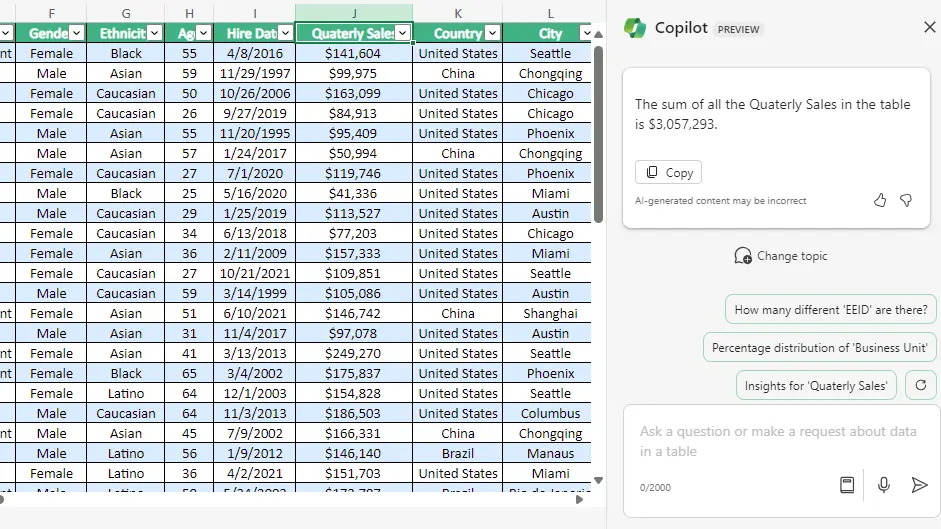Click the spreadsheet vertical scrollbar
This screenshot has width=941, height=529.
pos(598,130)
